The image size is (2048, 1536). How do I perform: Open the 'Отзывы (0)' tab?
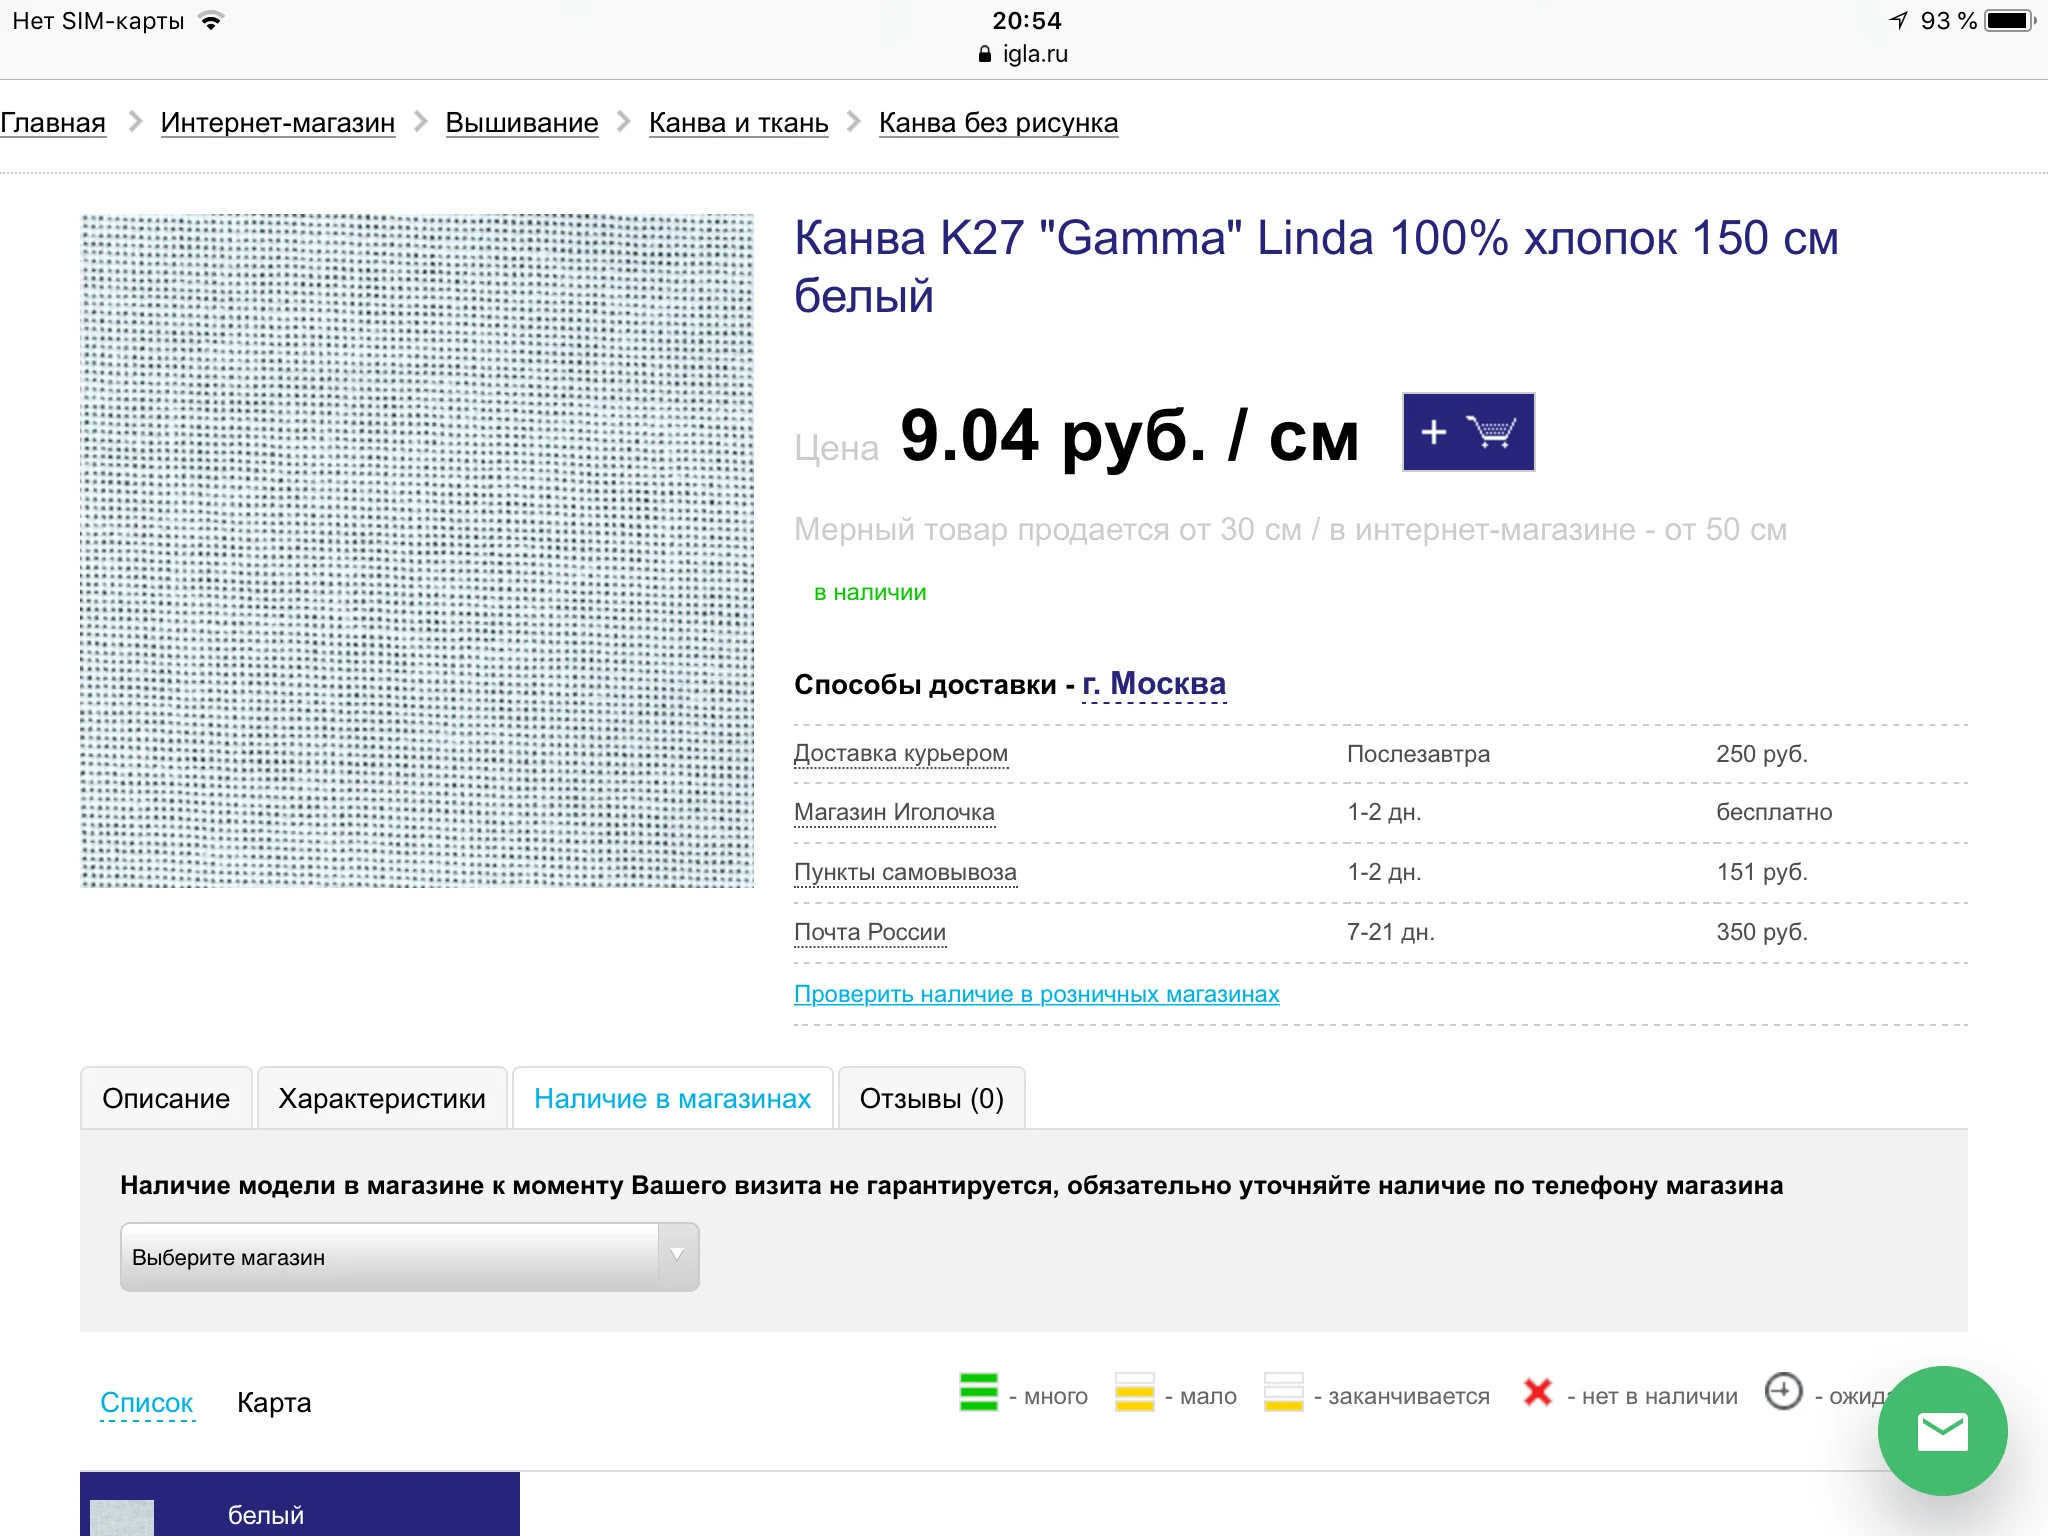point(931,1098)
